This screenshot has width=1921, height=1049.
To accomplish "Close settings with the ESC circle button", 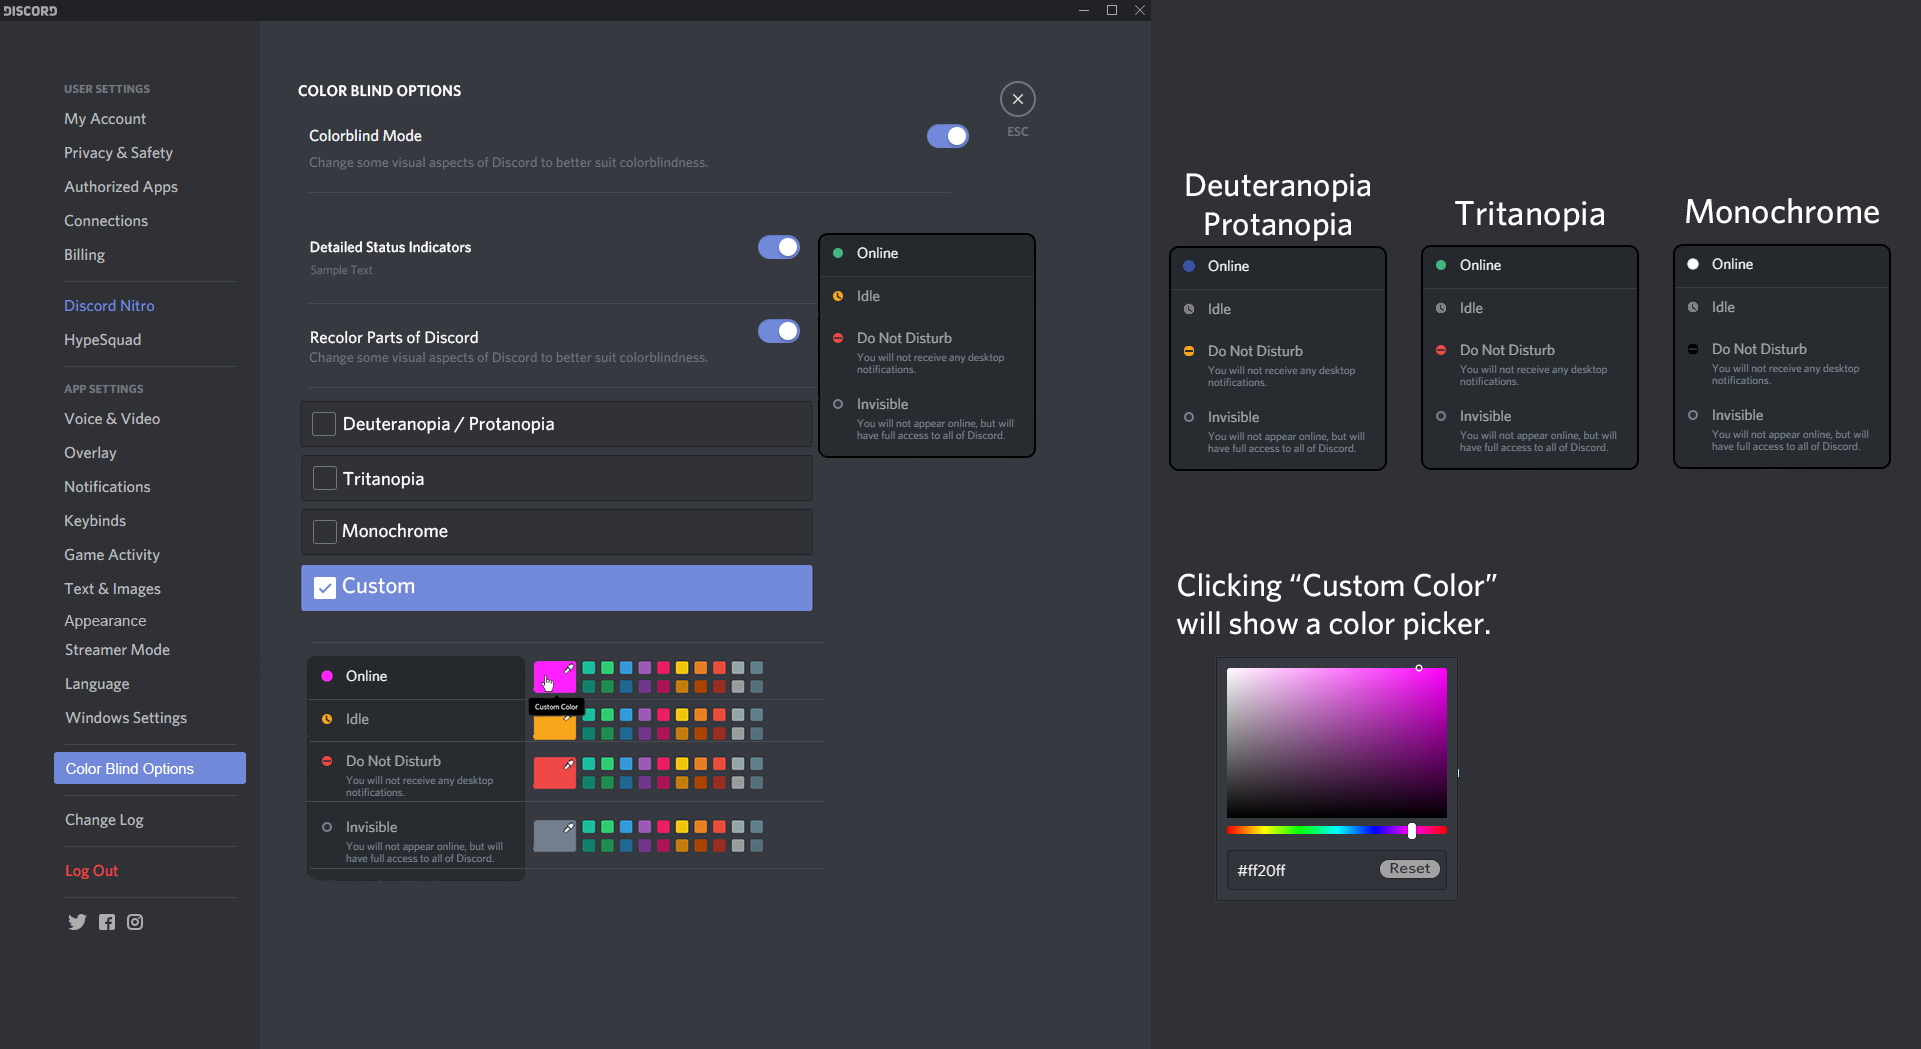I will pos(1017,99).
